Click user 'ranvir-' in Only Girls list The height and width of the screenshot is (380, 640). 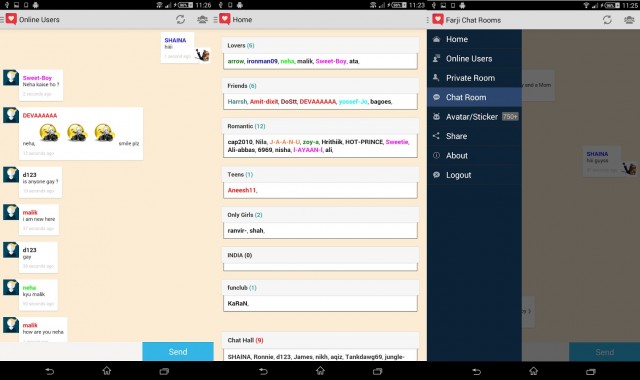pyautogui.click(x=237, y=231)
